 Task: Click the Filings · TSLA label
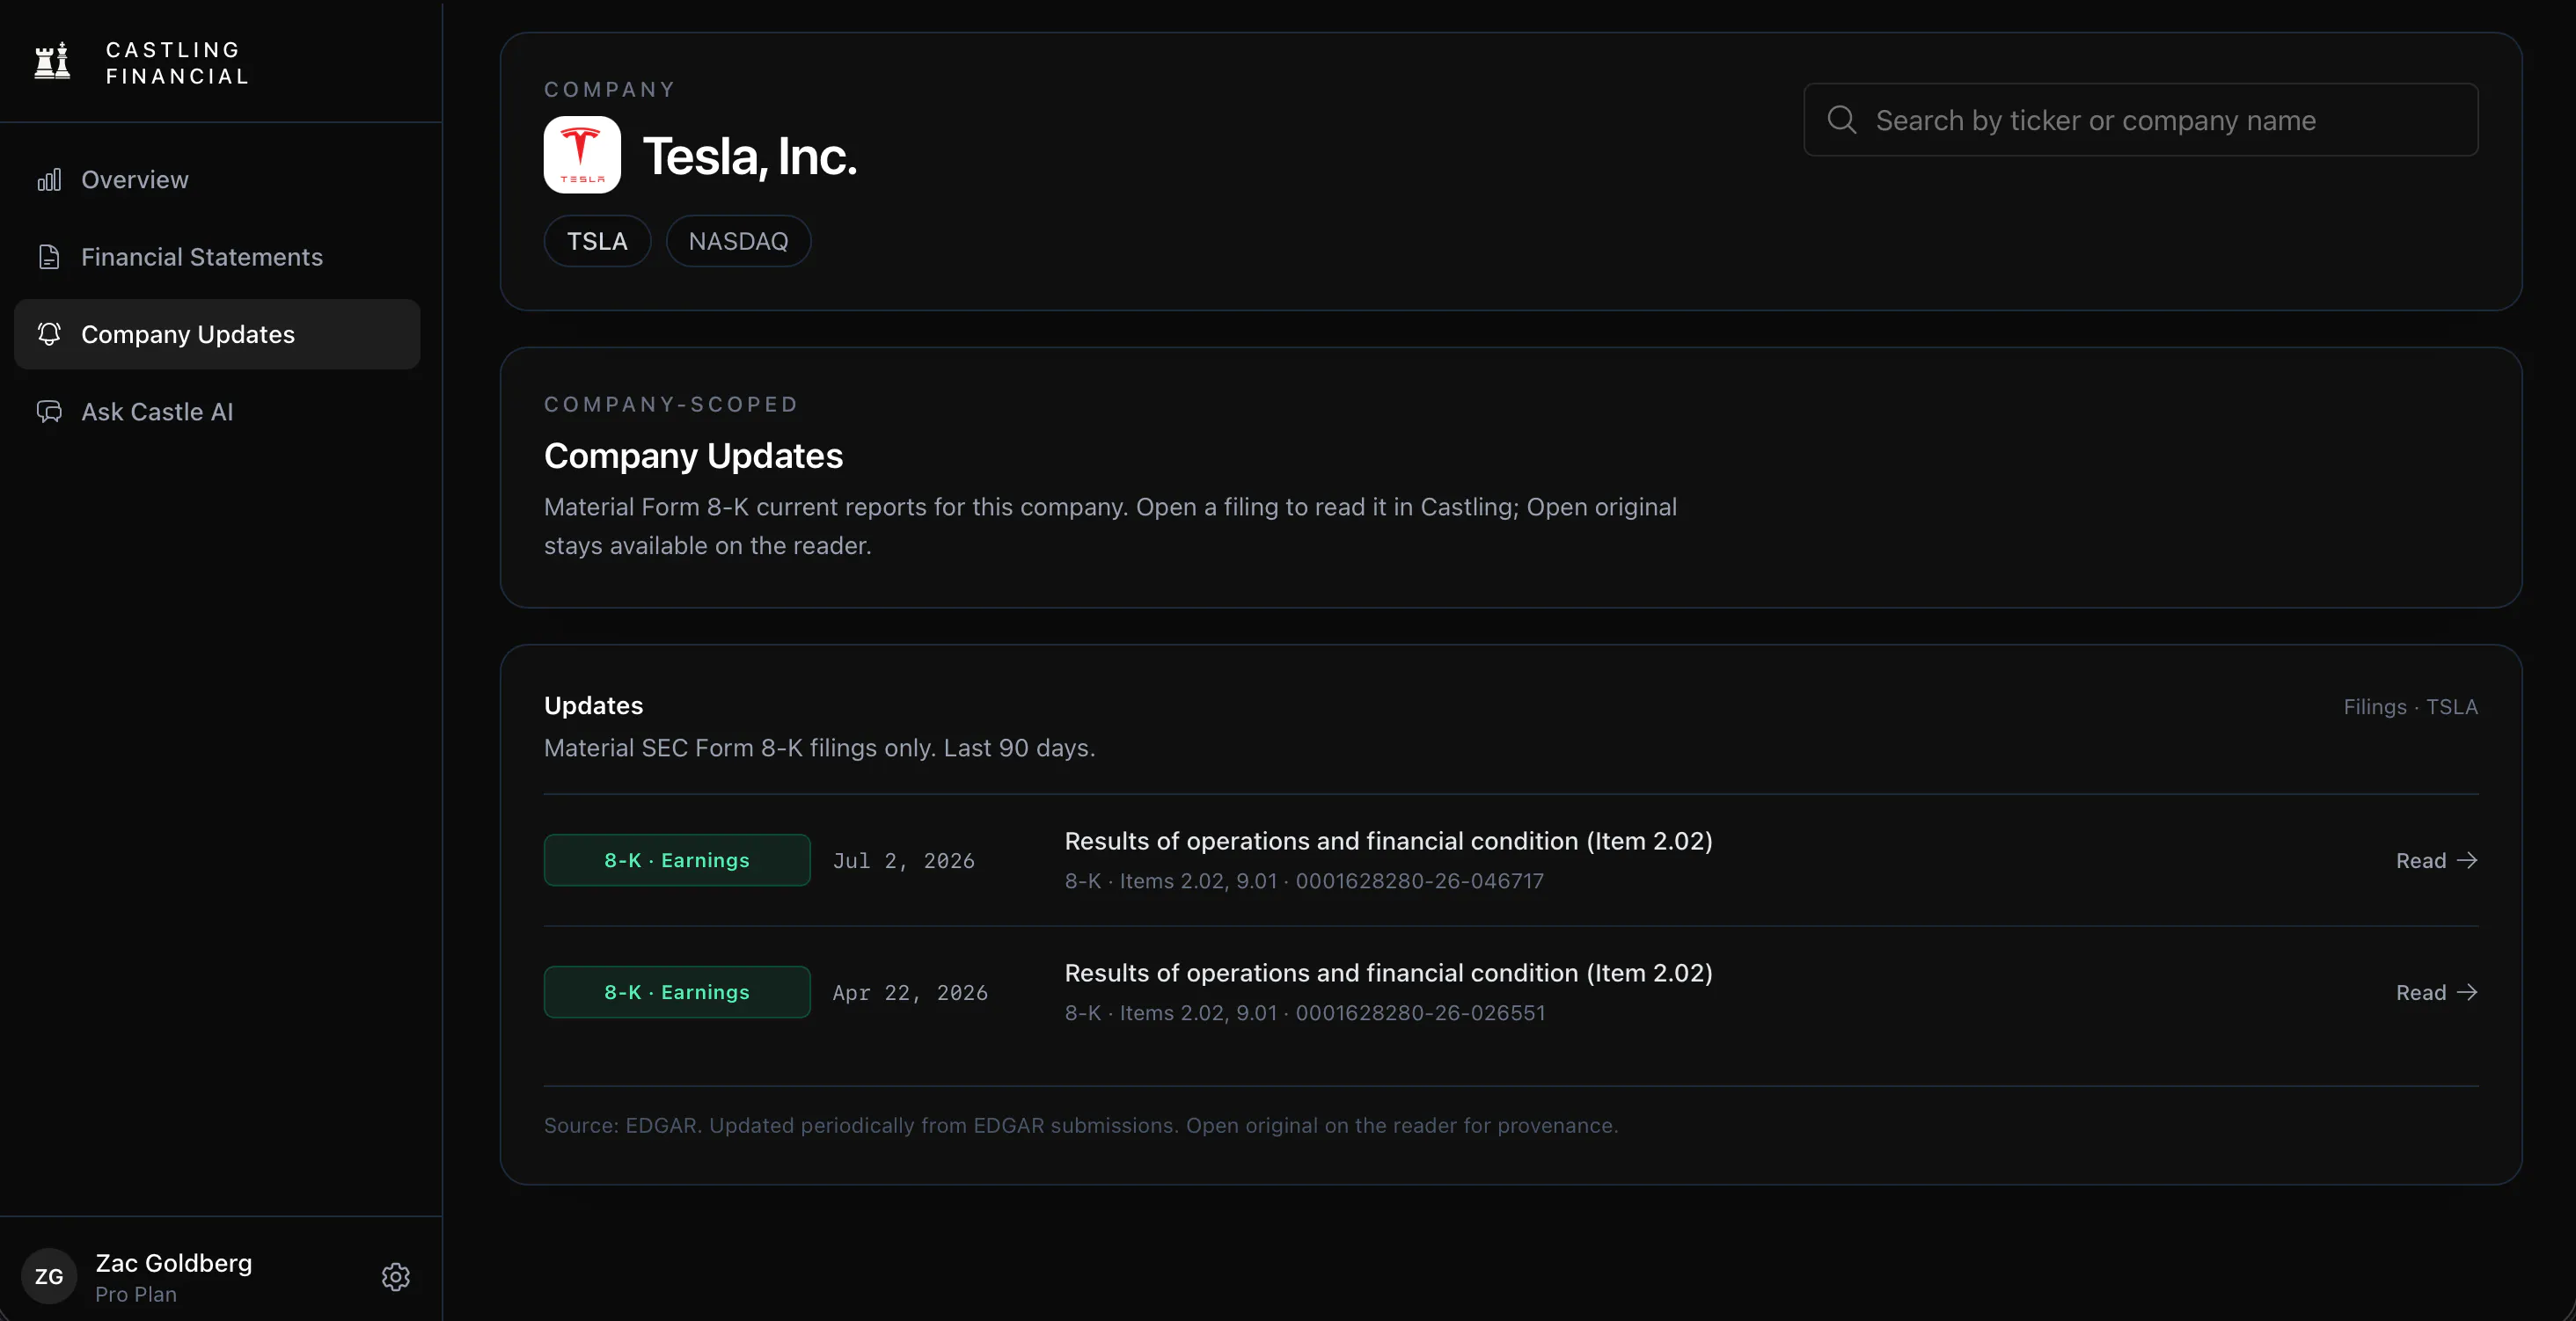click(x=2411, y=707)
